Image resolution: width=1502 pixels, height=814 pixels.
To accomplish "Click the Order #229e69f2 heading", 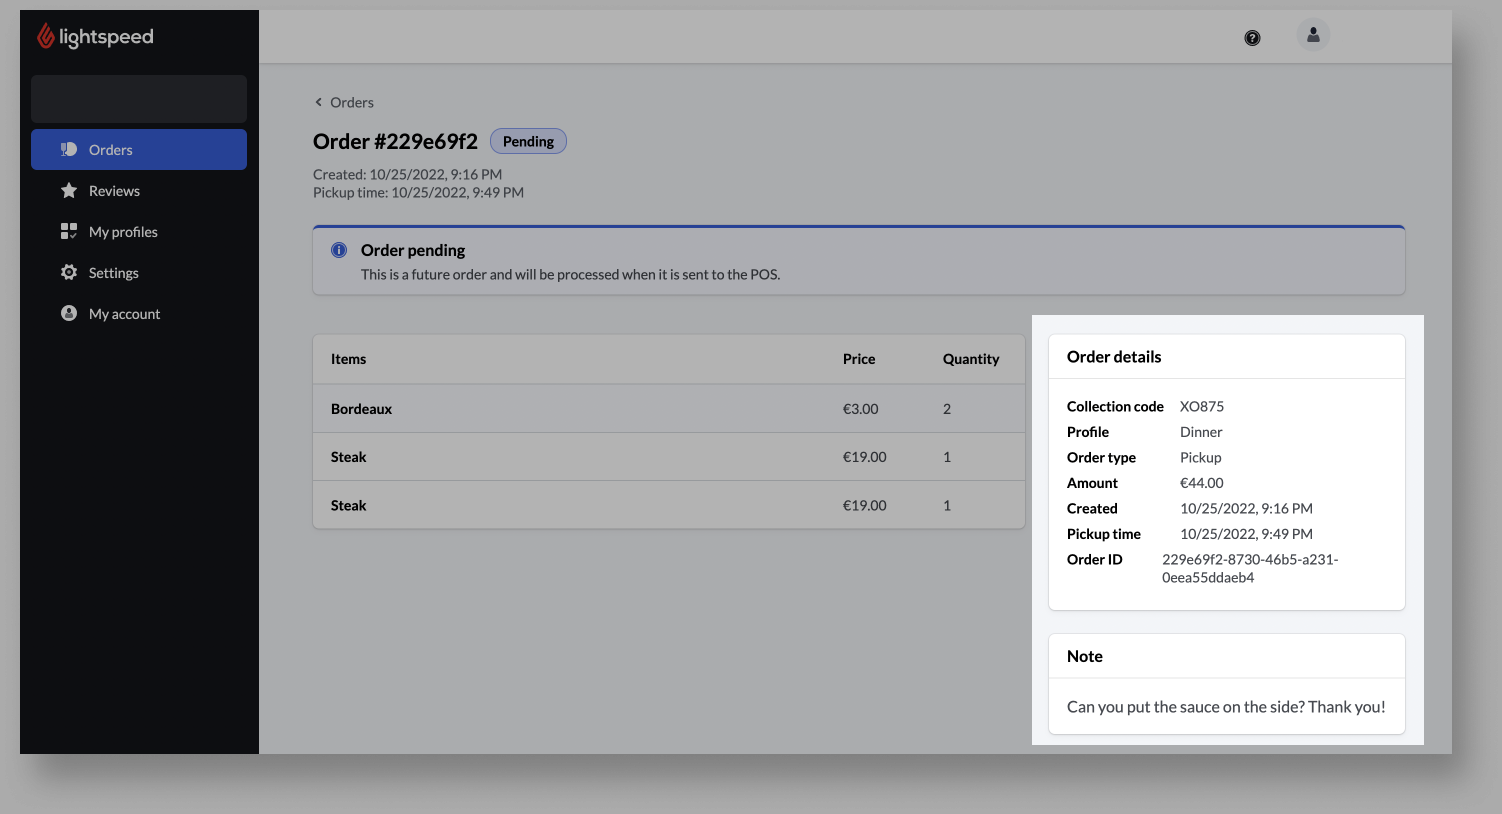I will coord(395,141).
